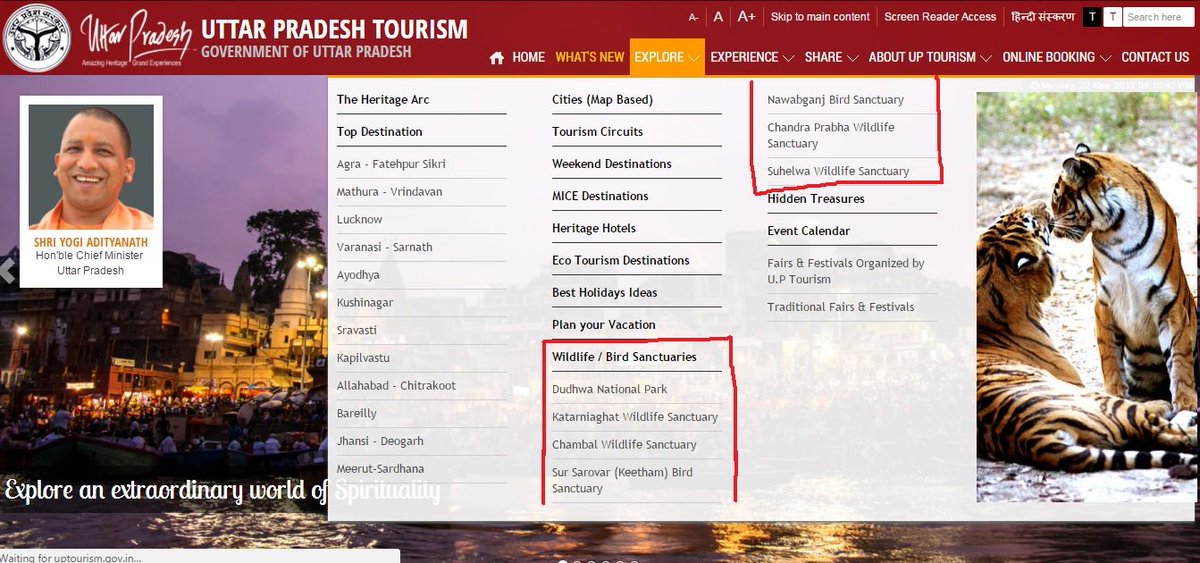Click the Uttar Pradesh government emblem logo

pos(36,38)
